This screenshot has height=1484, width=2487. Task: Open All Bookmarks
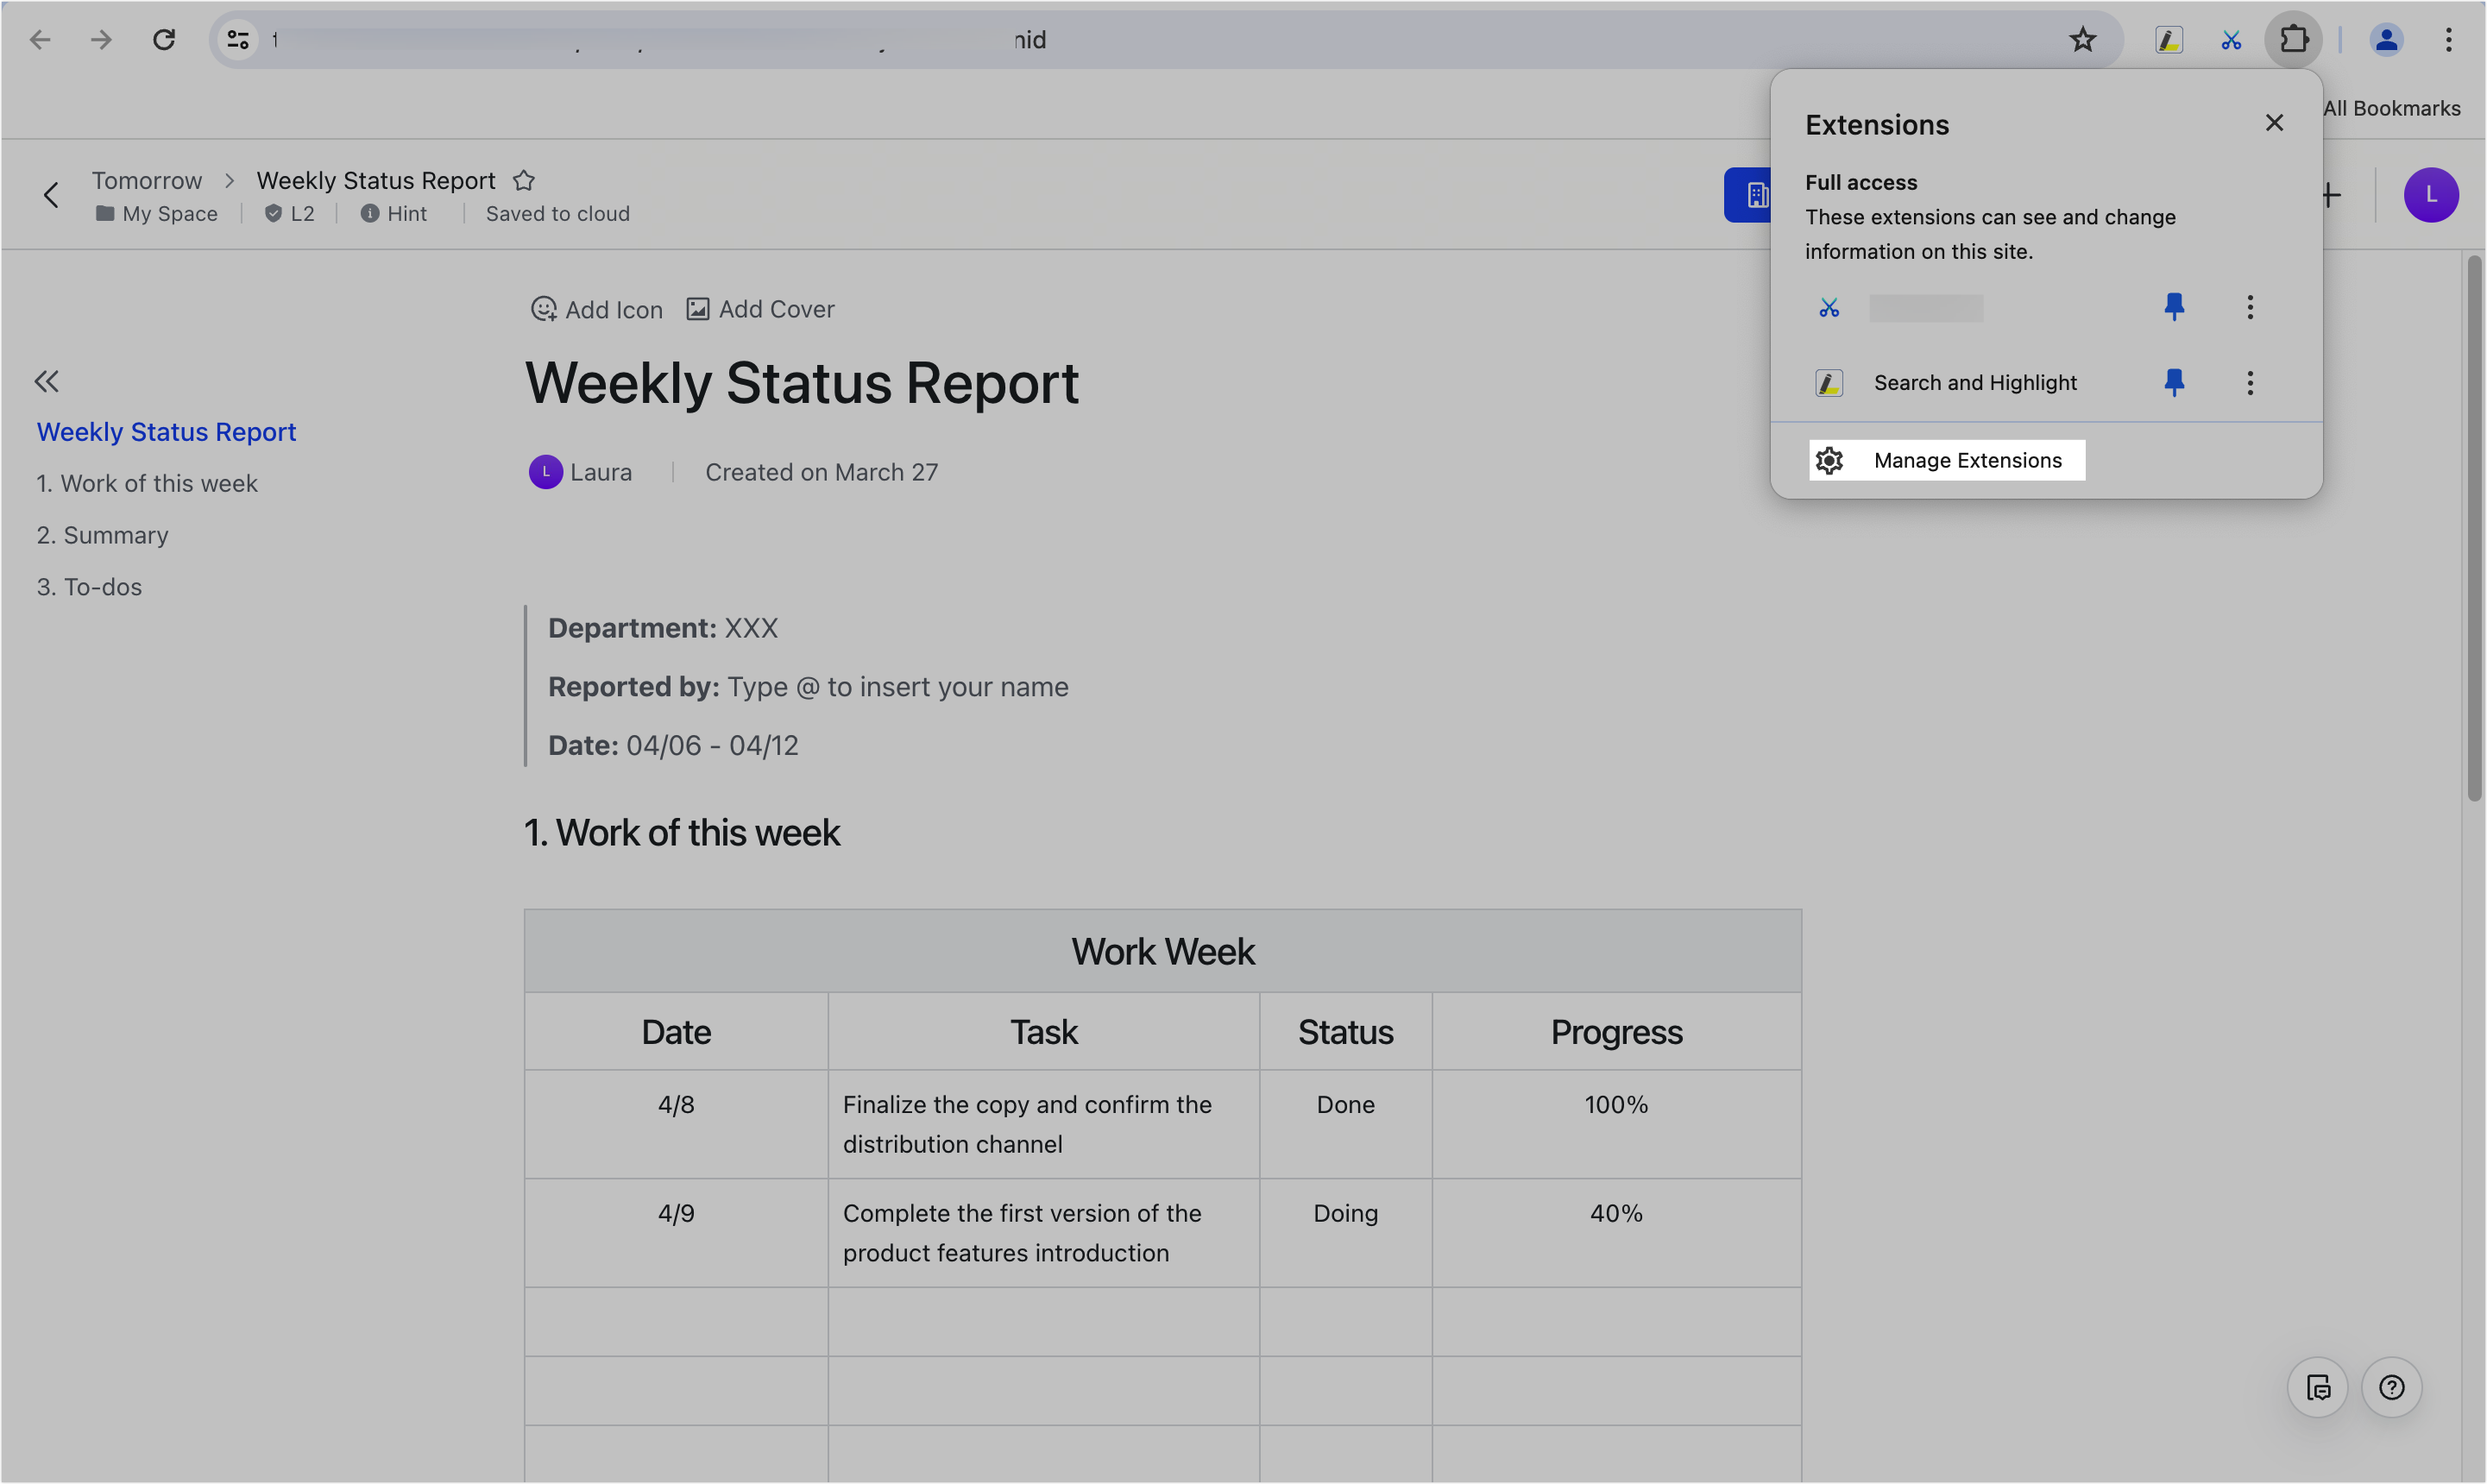pyautogui.click(x=2392, y=107)
